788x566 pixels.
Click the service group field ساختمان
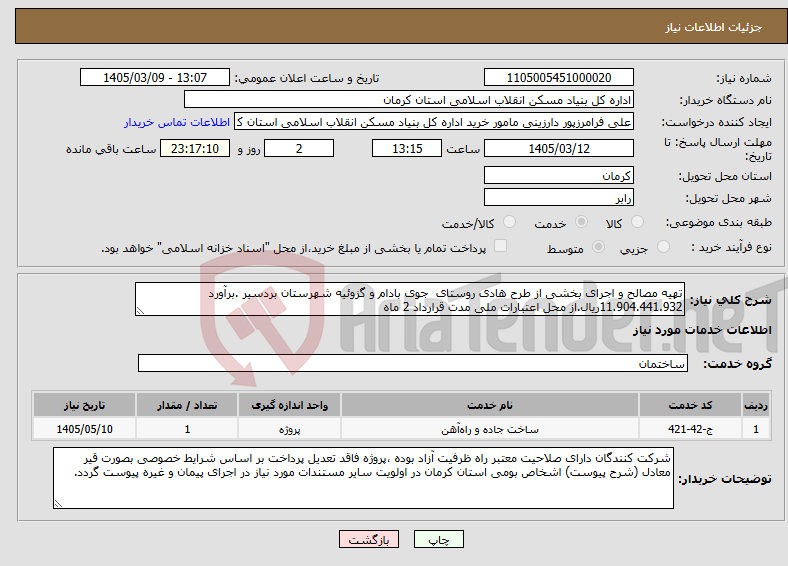click(413, 363)
